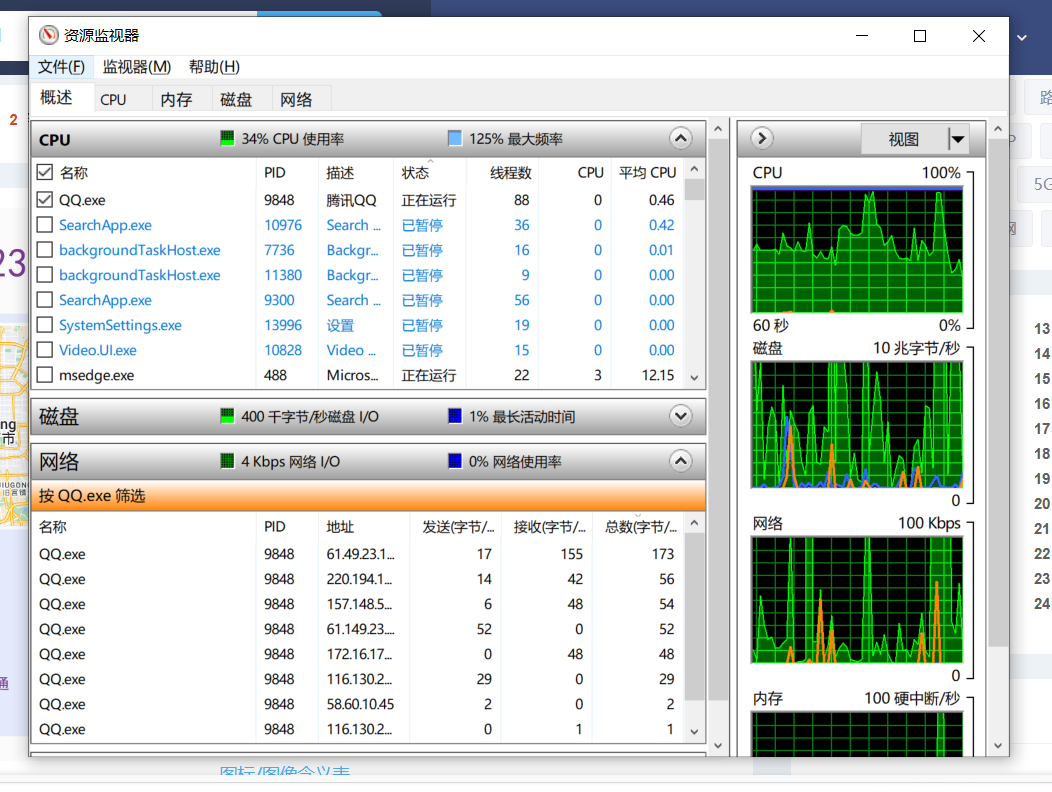Viewport: 1052px width, 792px height.
Task: Click the CPU usage graph
Action: [x=857, y=250]
